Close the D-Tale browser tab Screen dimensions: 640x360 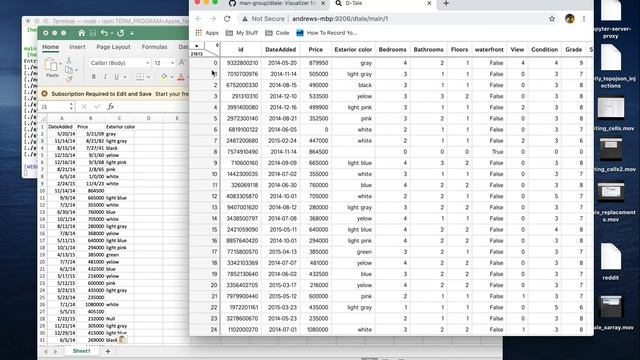429,3
